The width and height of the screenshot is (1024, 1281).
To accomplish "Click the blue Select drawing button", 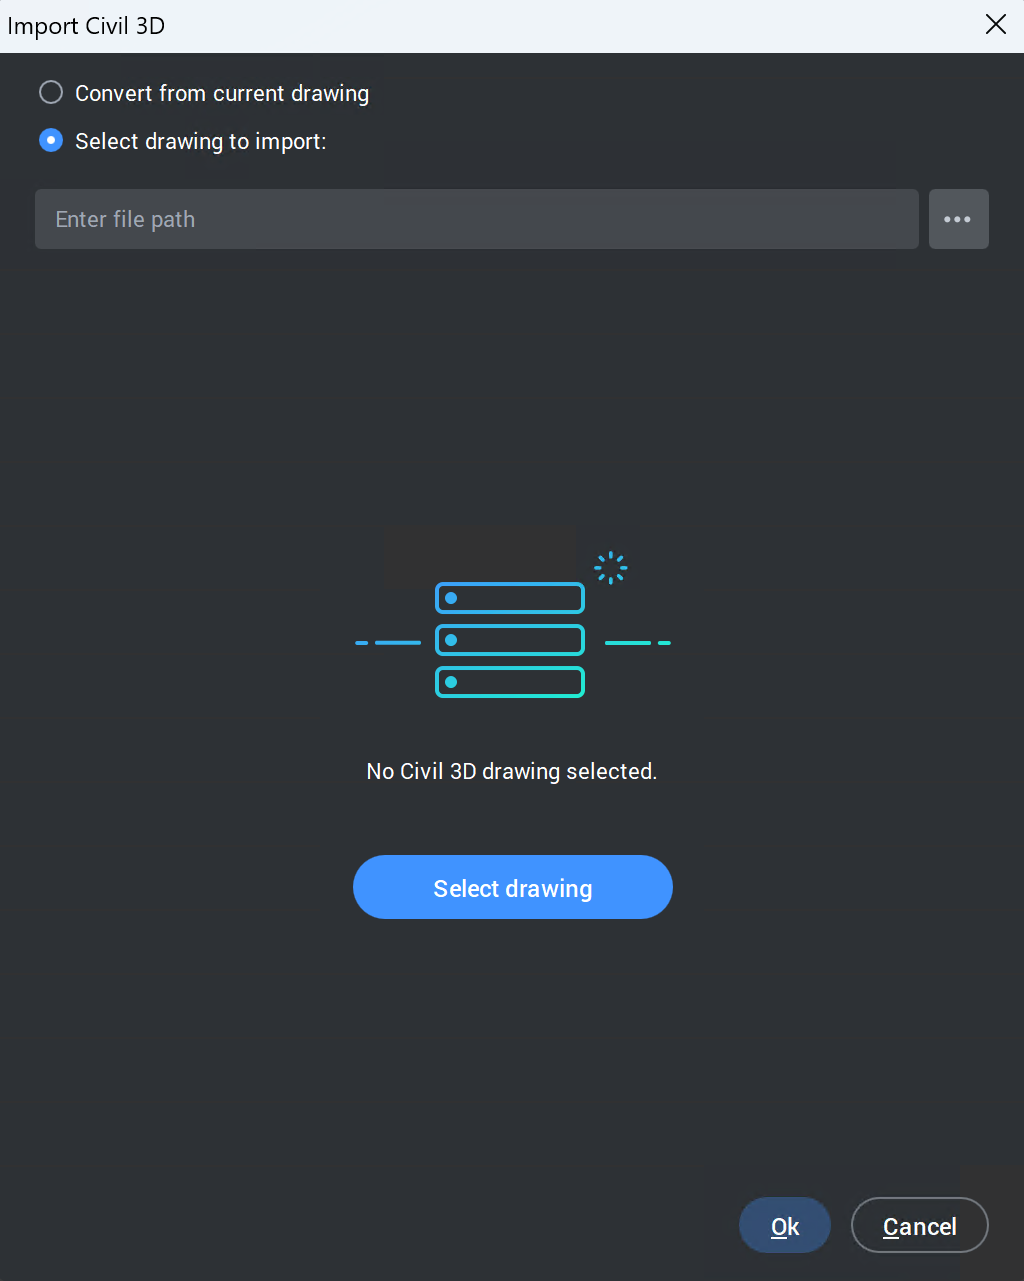I will pos(513,887).
